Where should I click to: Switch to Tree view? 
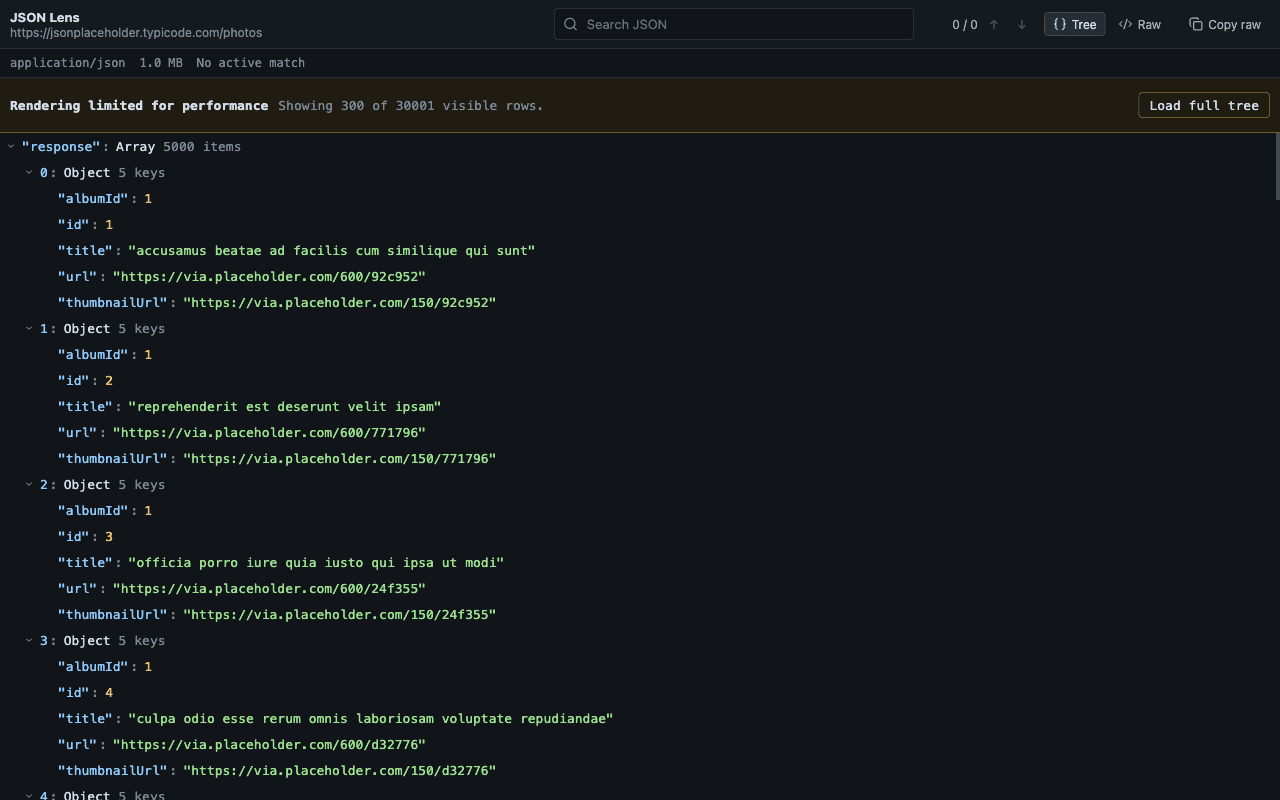[x=1075, y=24]
